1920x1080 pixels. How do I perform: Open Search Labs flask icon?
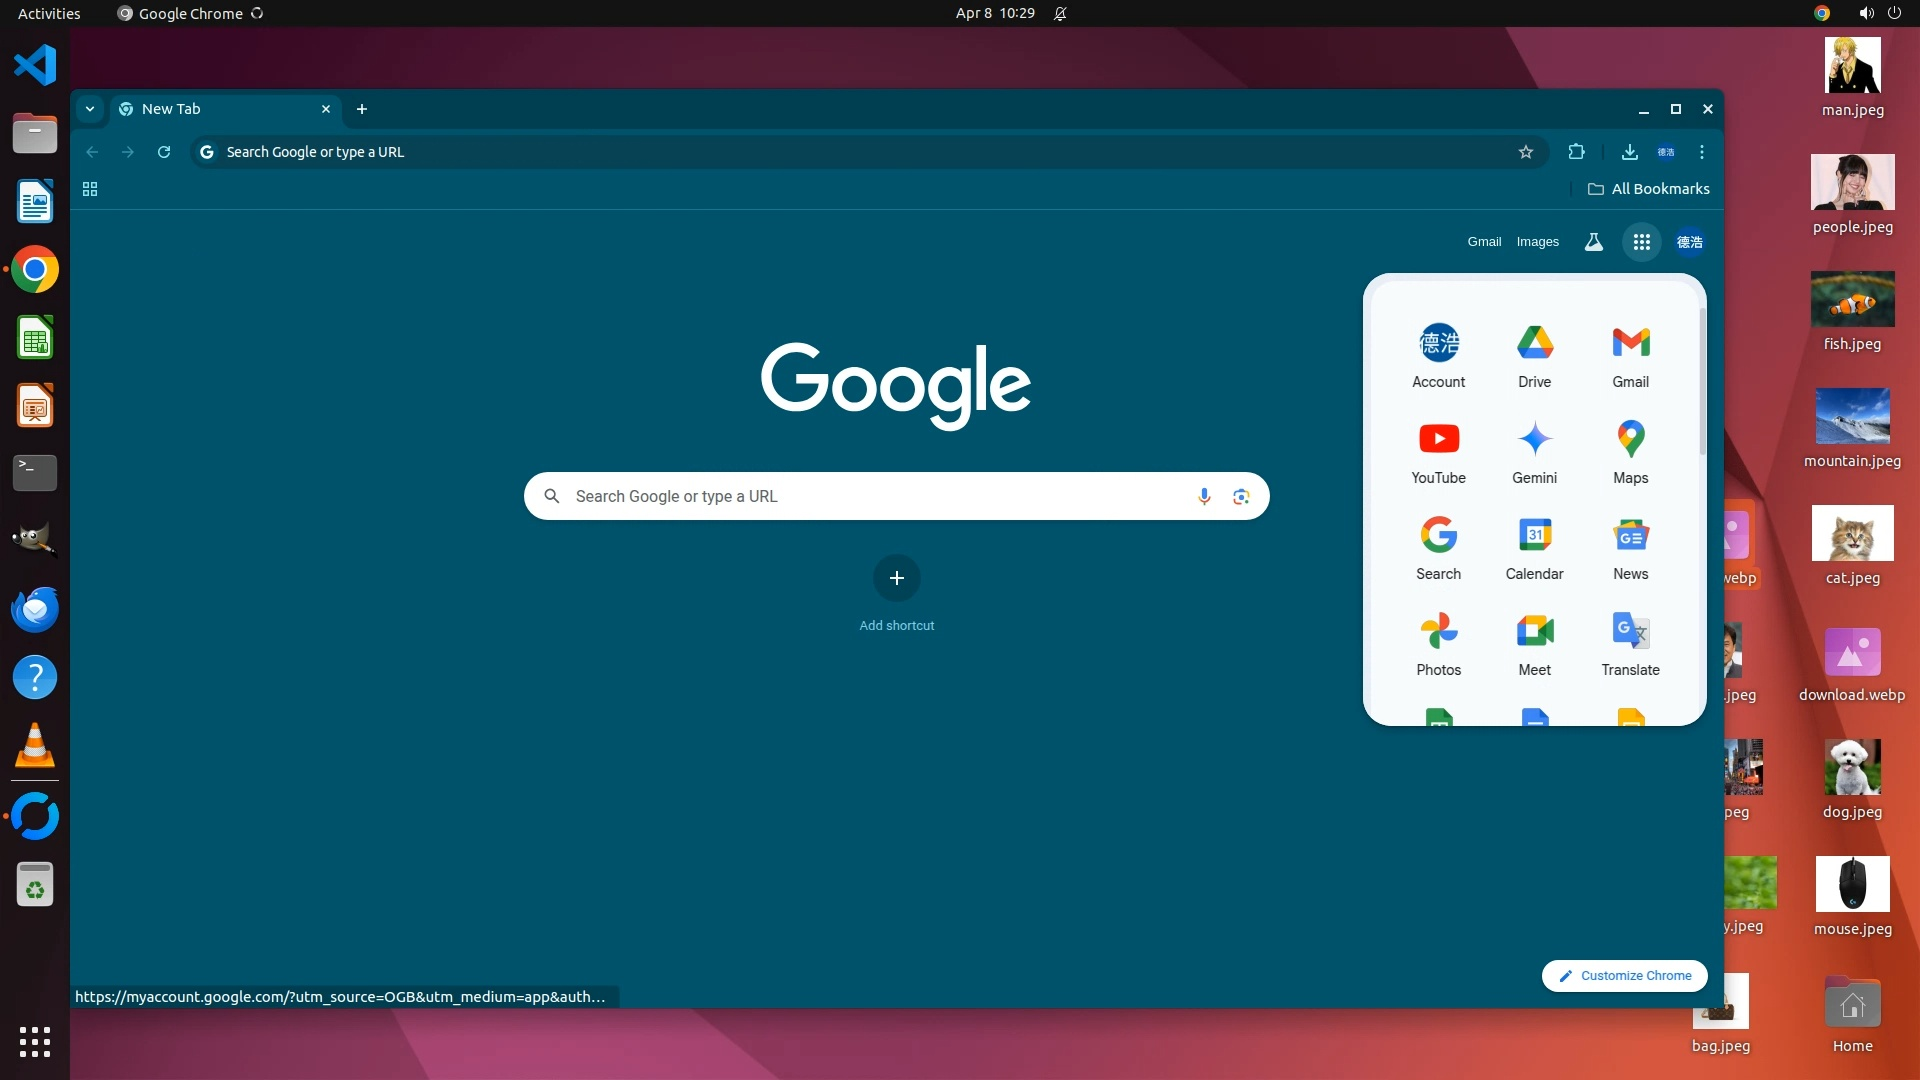click(1593, 242)
